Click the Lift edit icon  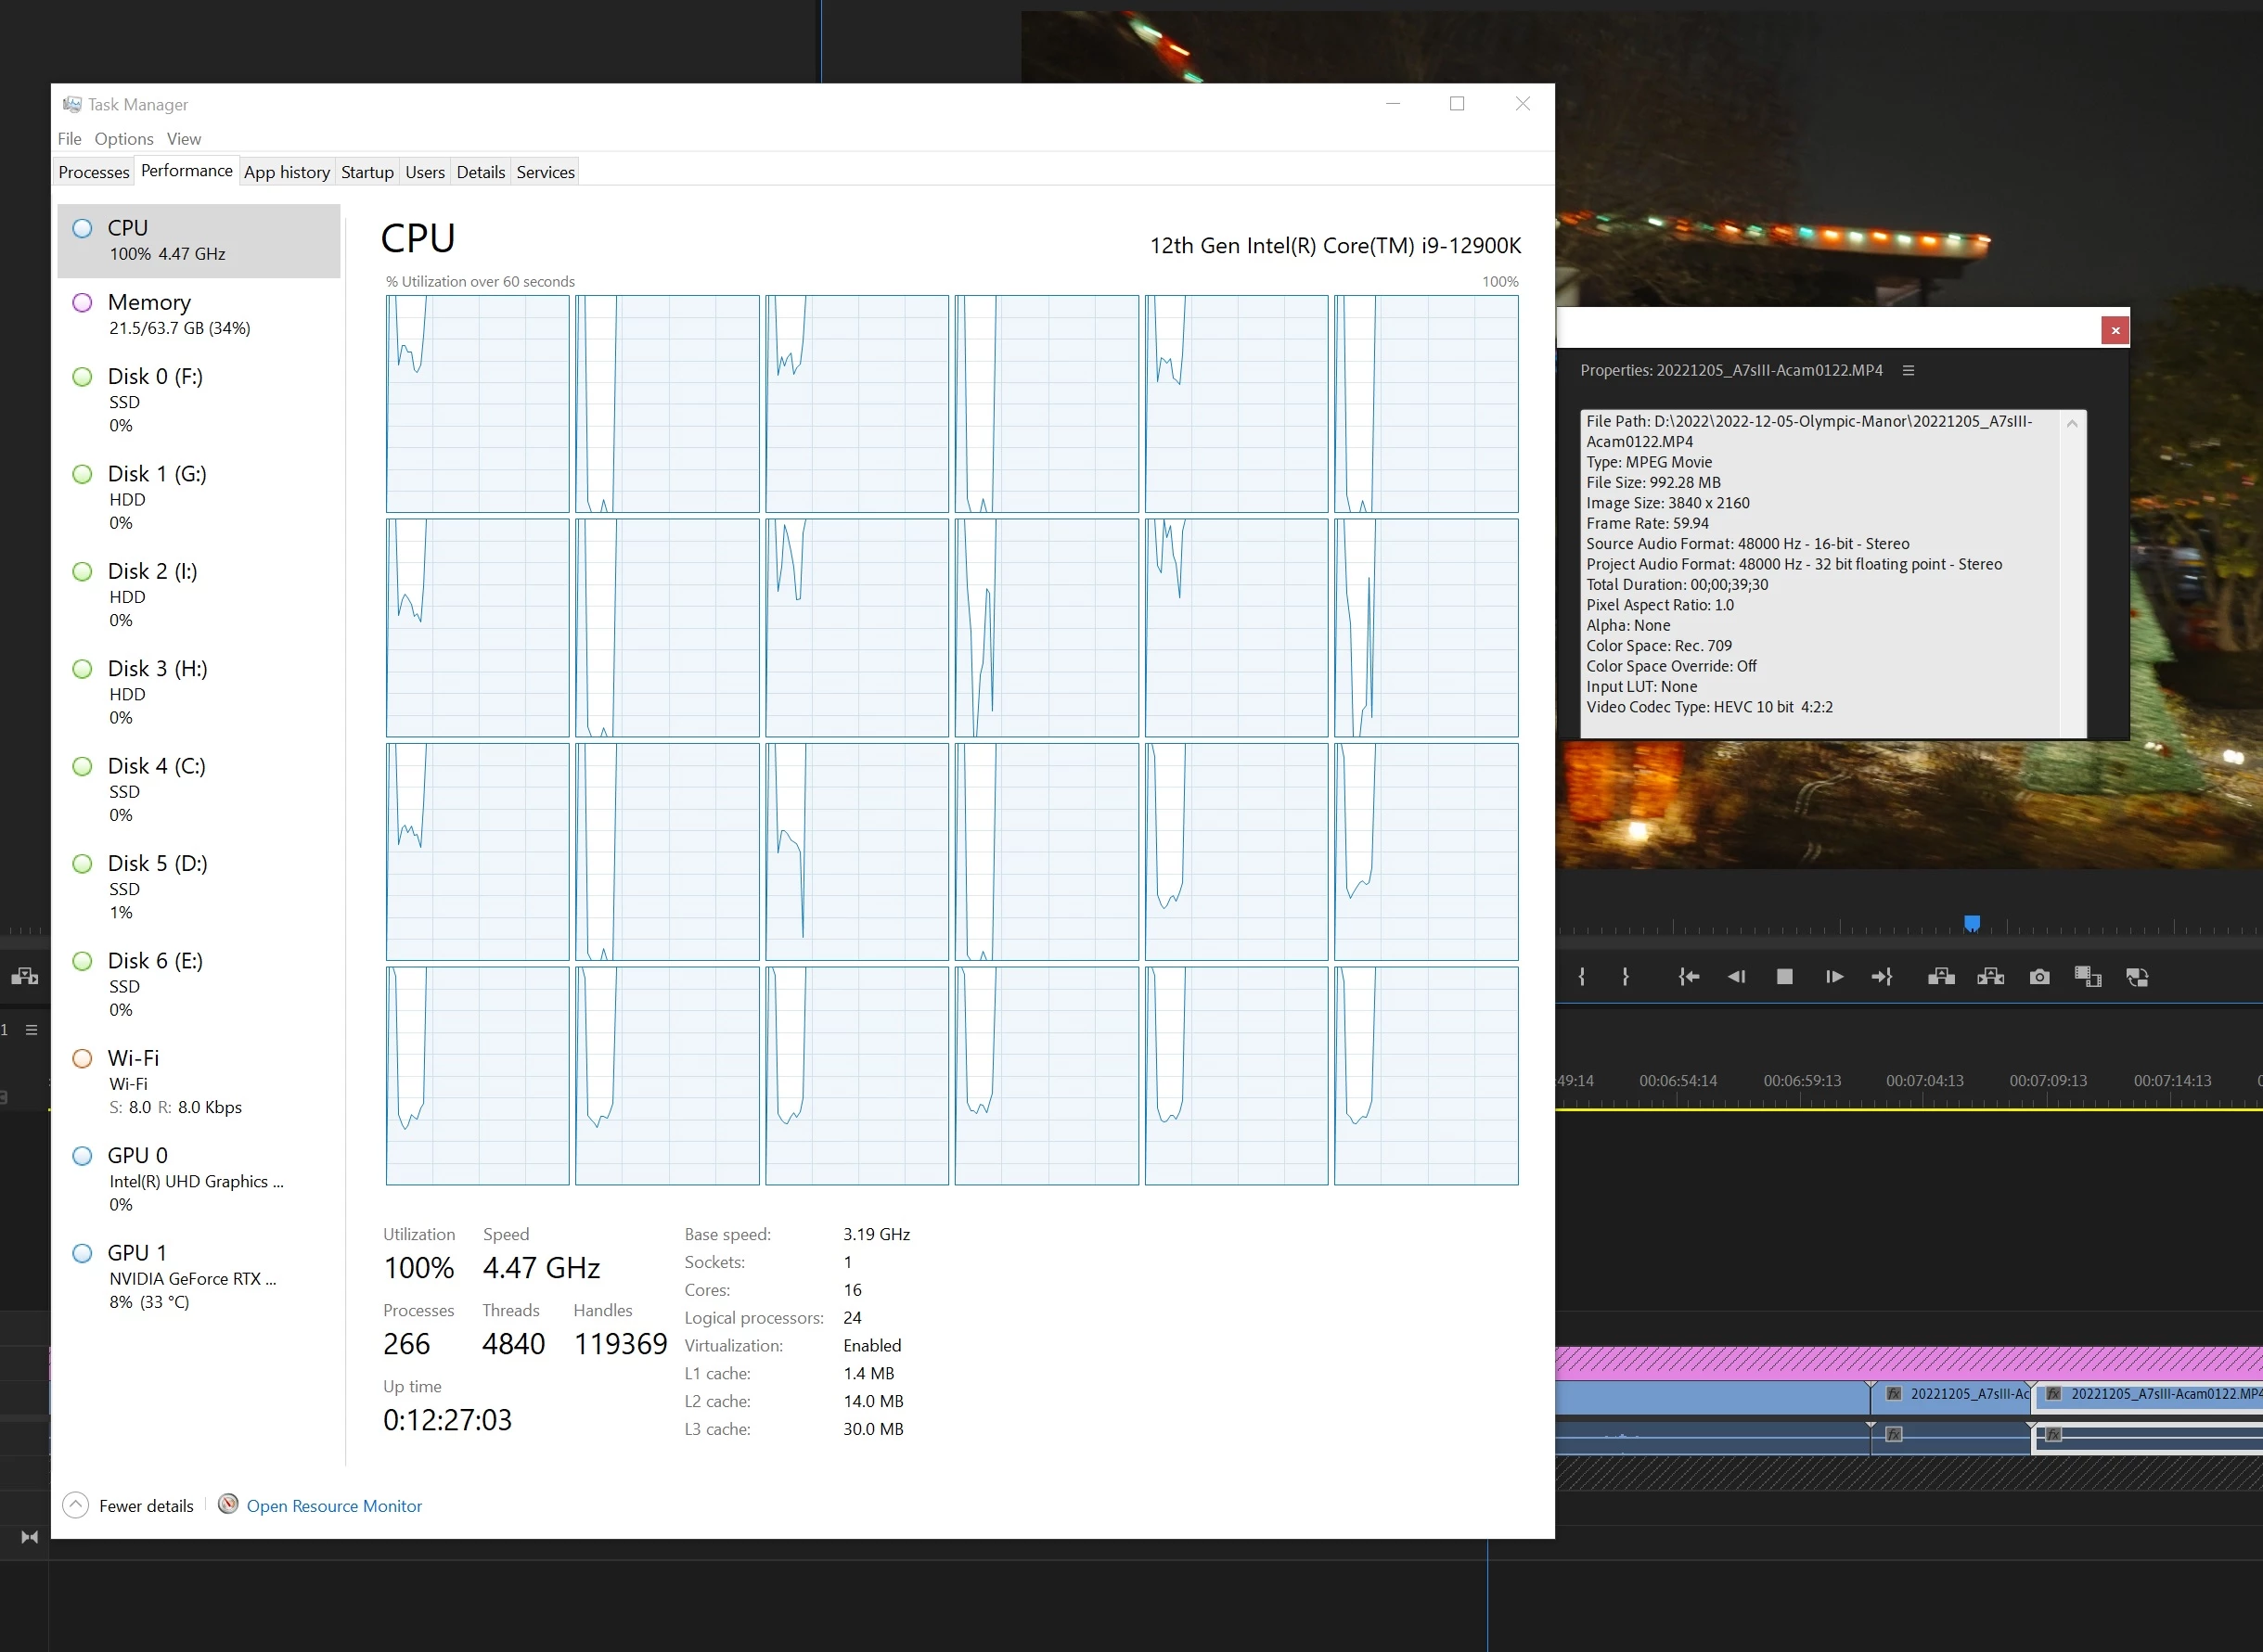[1941, 977]
